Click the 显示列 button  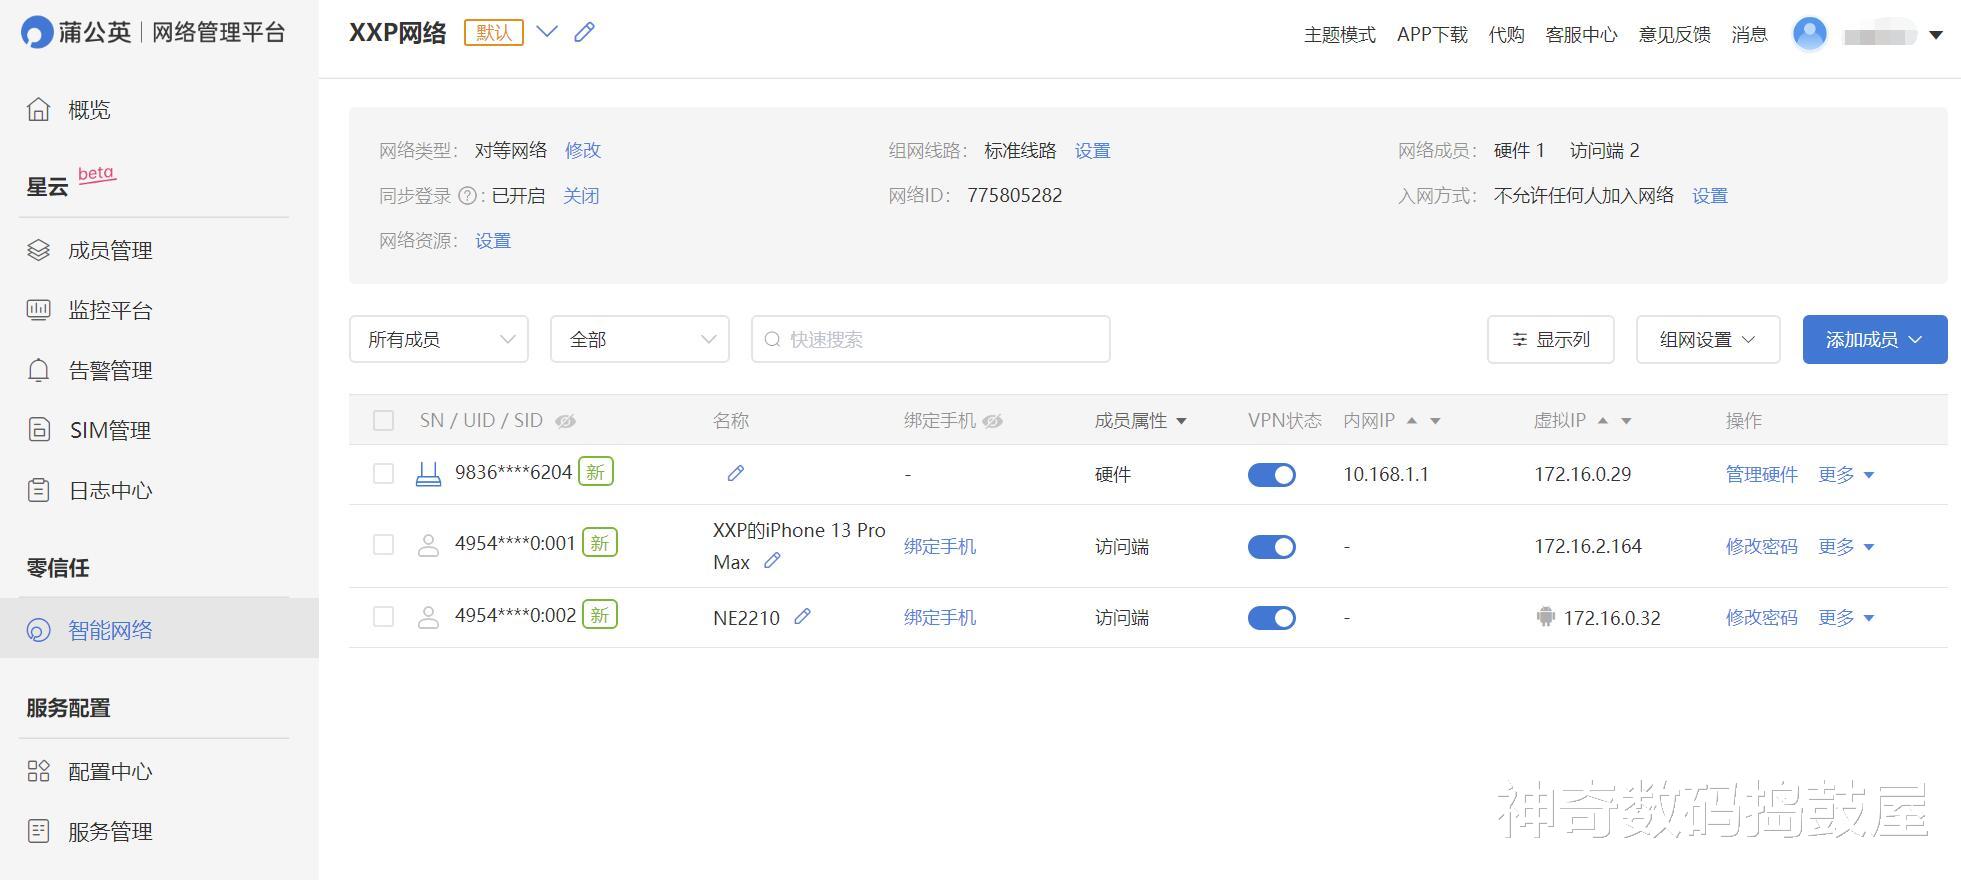(1551, 339)
